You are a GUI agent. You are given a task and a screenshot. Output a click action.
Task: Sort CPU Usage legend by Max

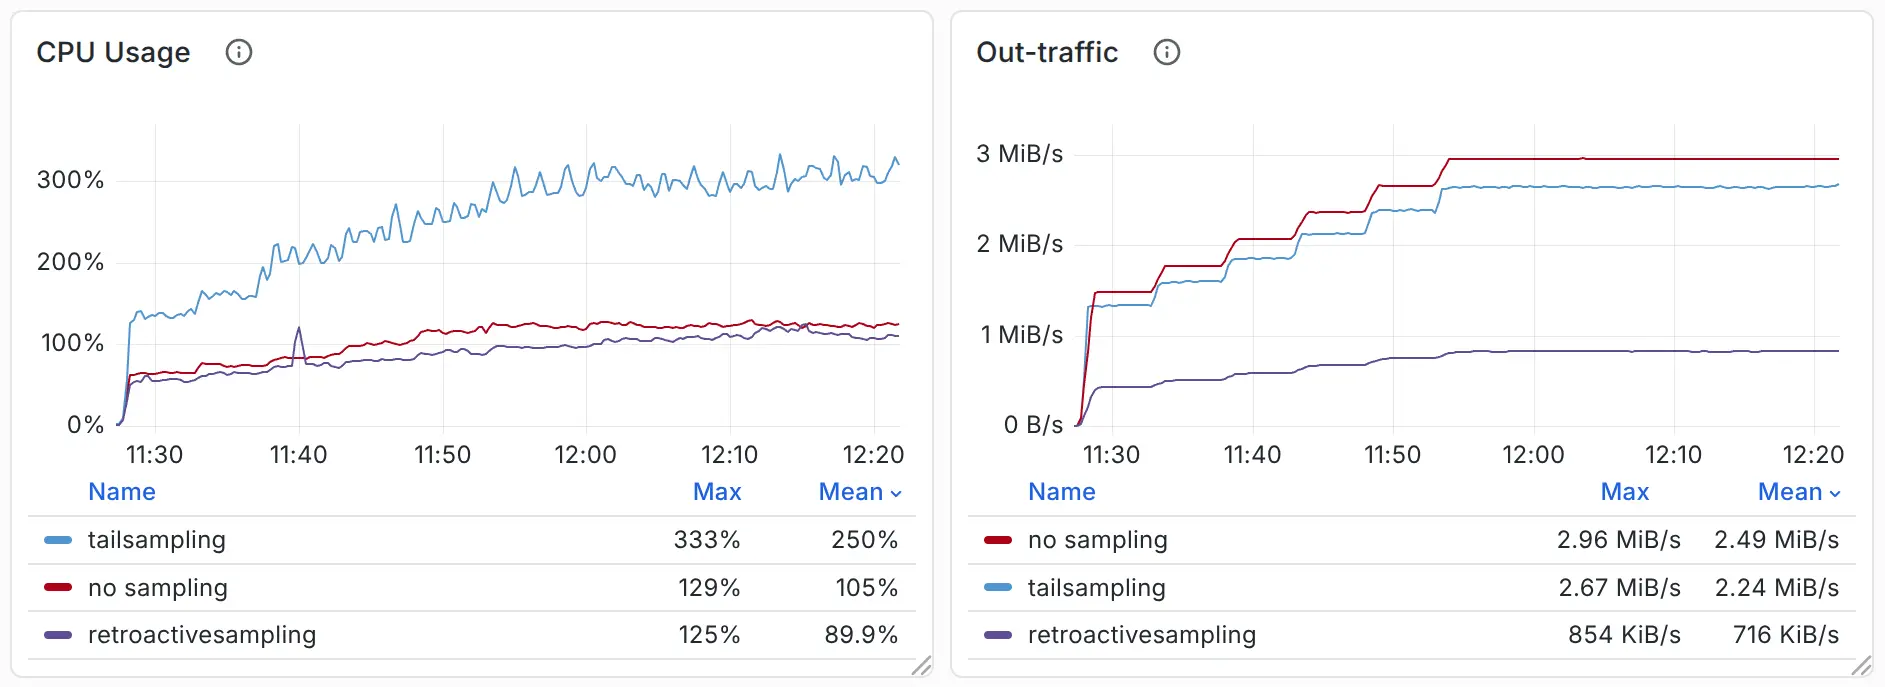(x=717, y=492)
